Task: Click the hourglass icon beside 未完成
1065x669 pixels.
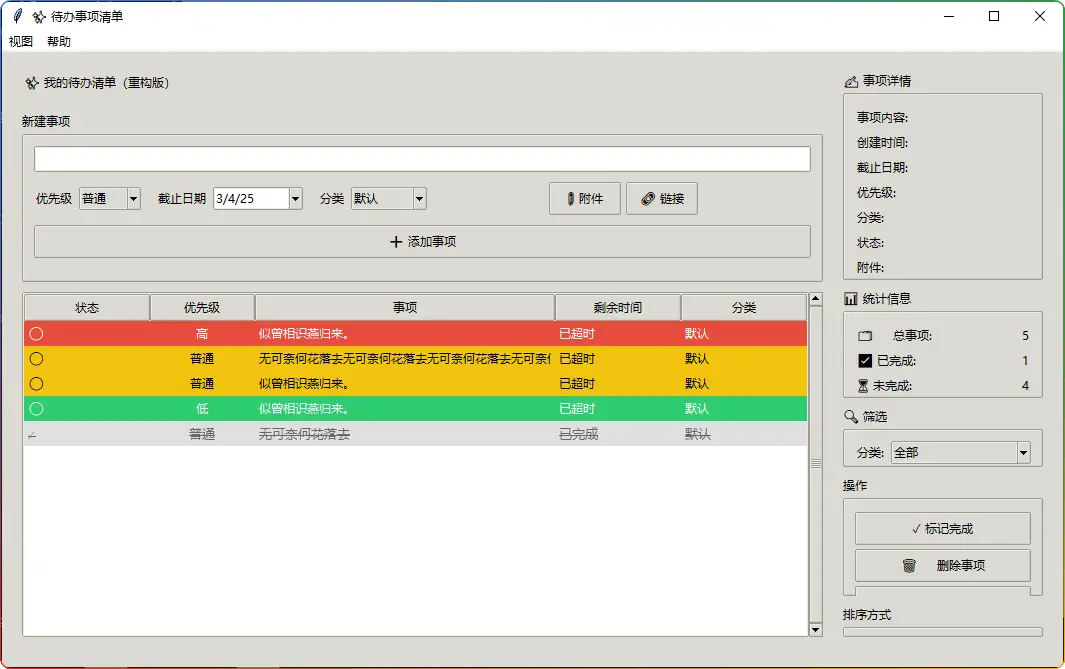Action: pyautogui.click(x=864, y=386)
